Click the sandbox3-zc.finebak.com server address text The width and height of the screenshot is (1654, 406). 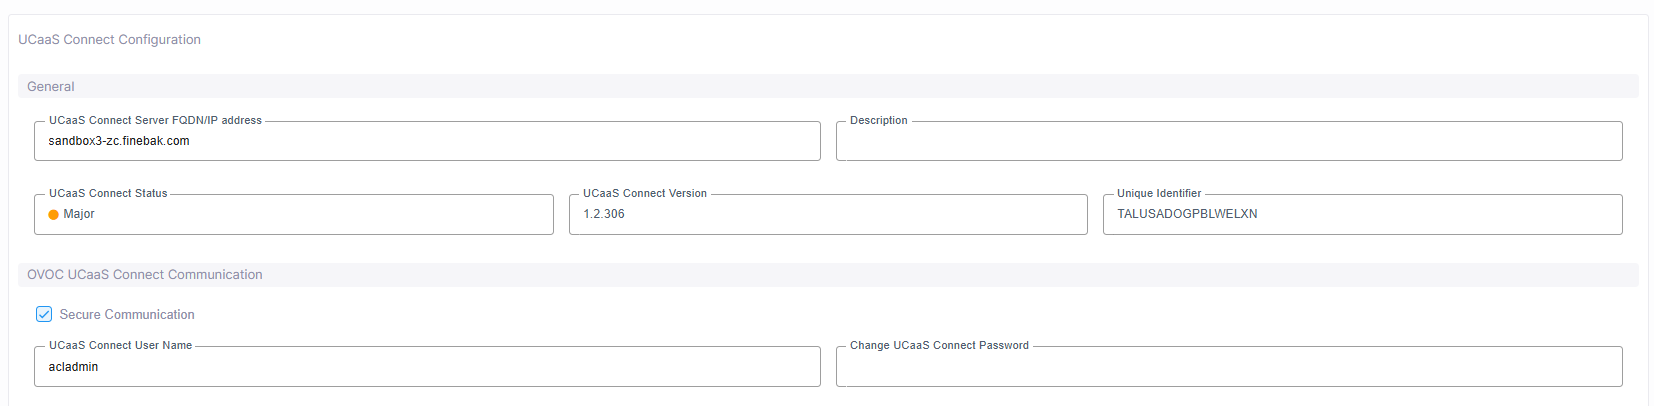point(119,141)
